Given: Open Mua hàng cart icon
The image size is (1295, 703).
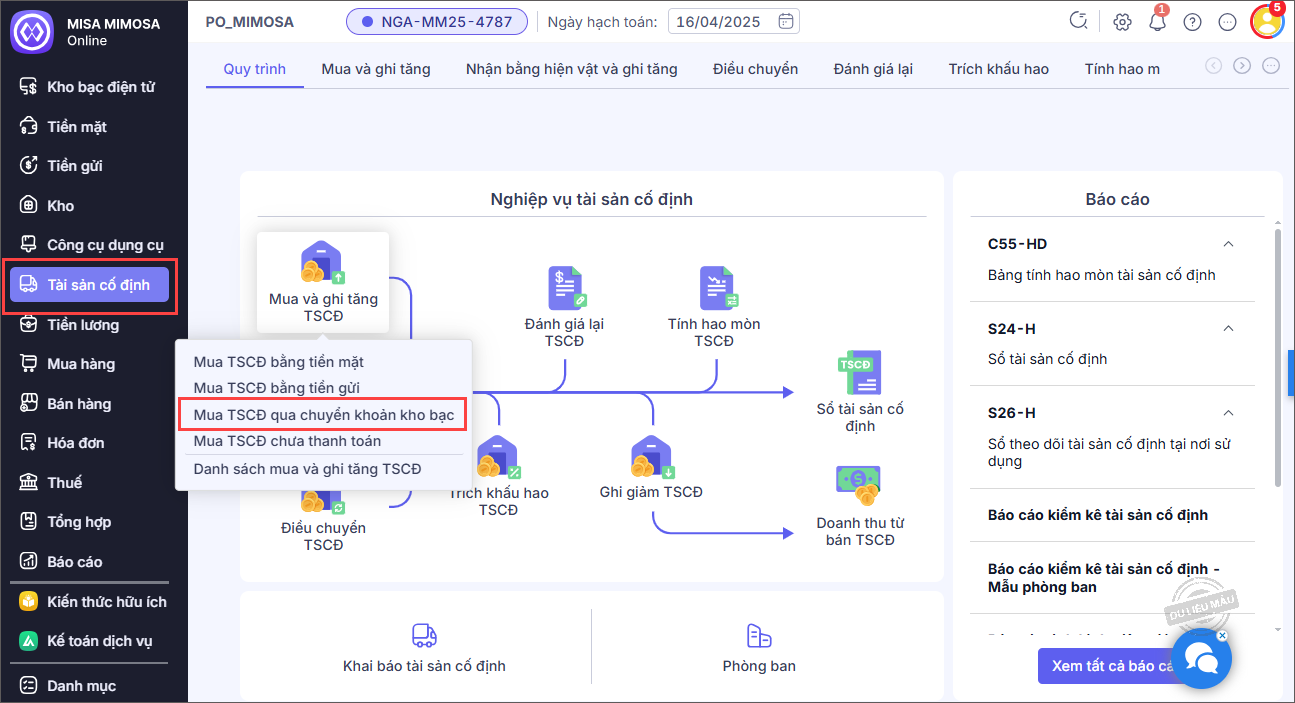Looking at the screenshot, I should pyautogui.click(x=29, y=364).
